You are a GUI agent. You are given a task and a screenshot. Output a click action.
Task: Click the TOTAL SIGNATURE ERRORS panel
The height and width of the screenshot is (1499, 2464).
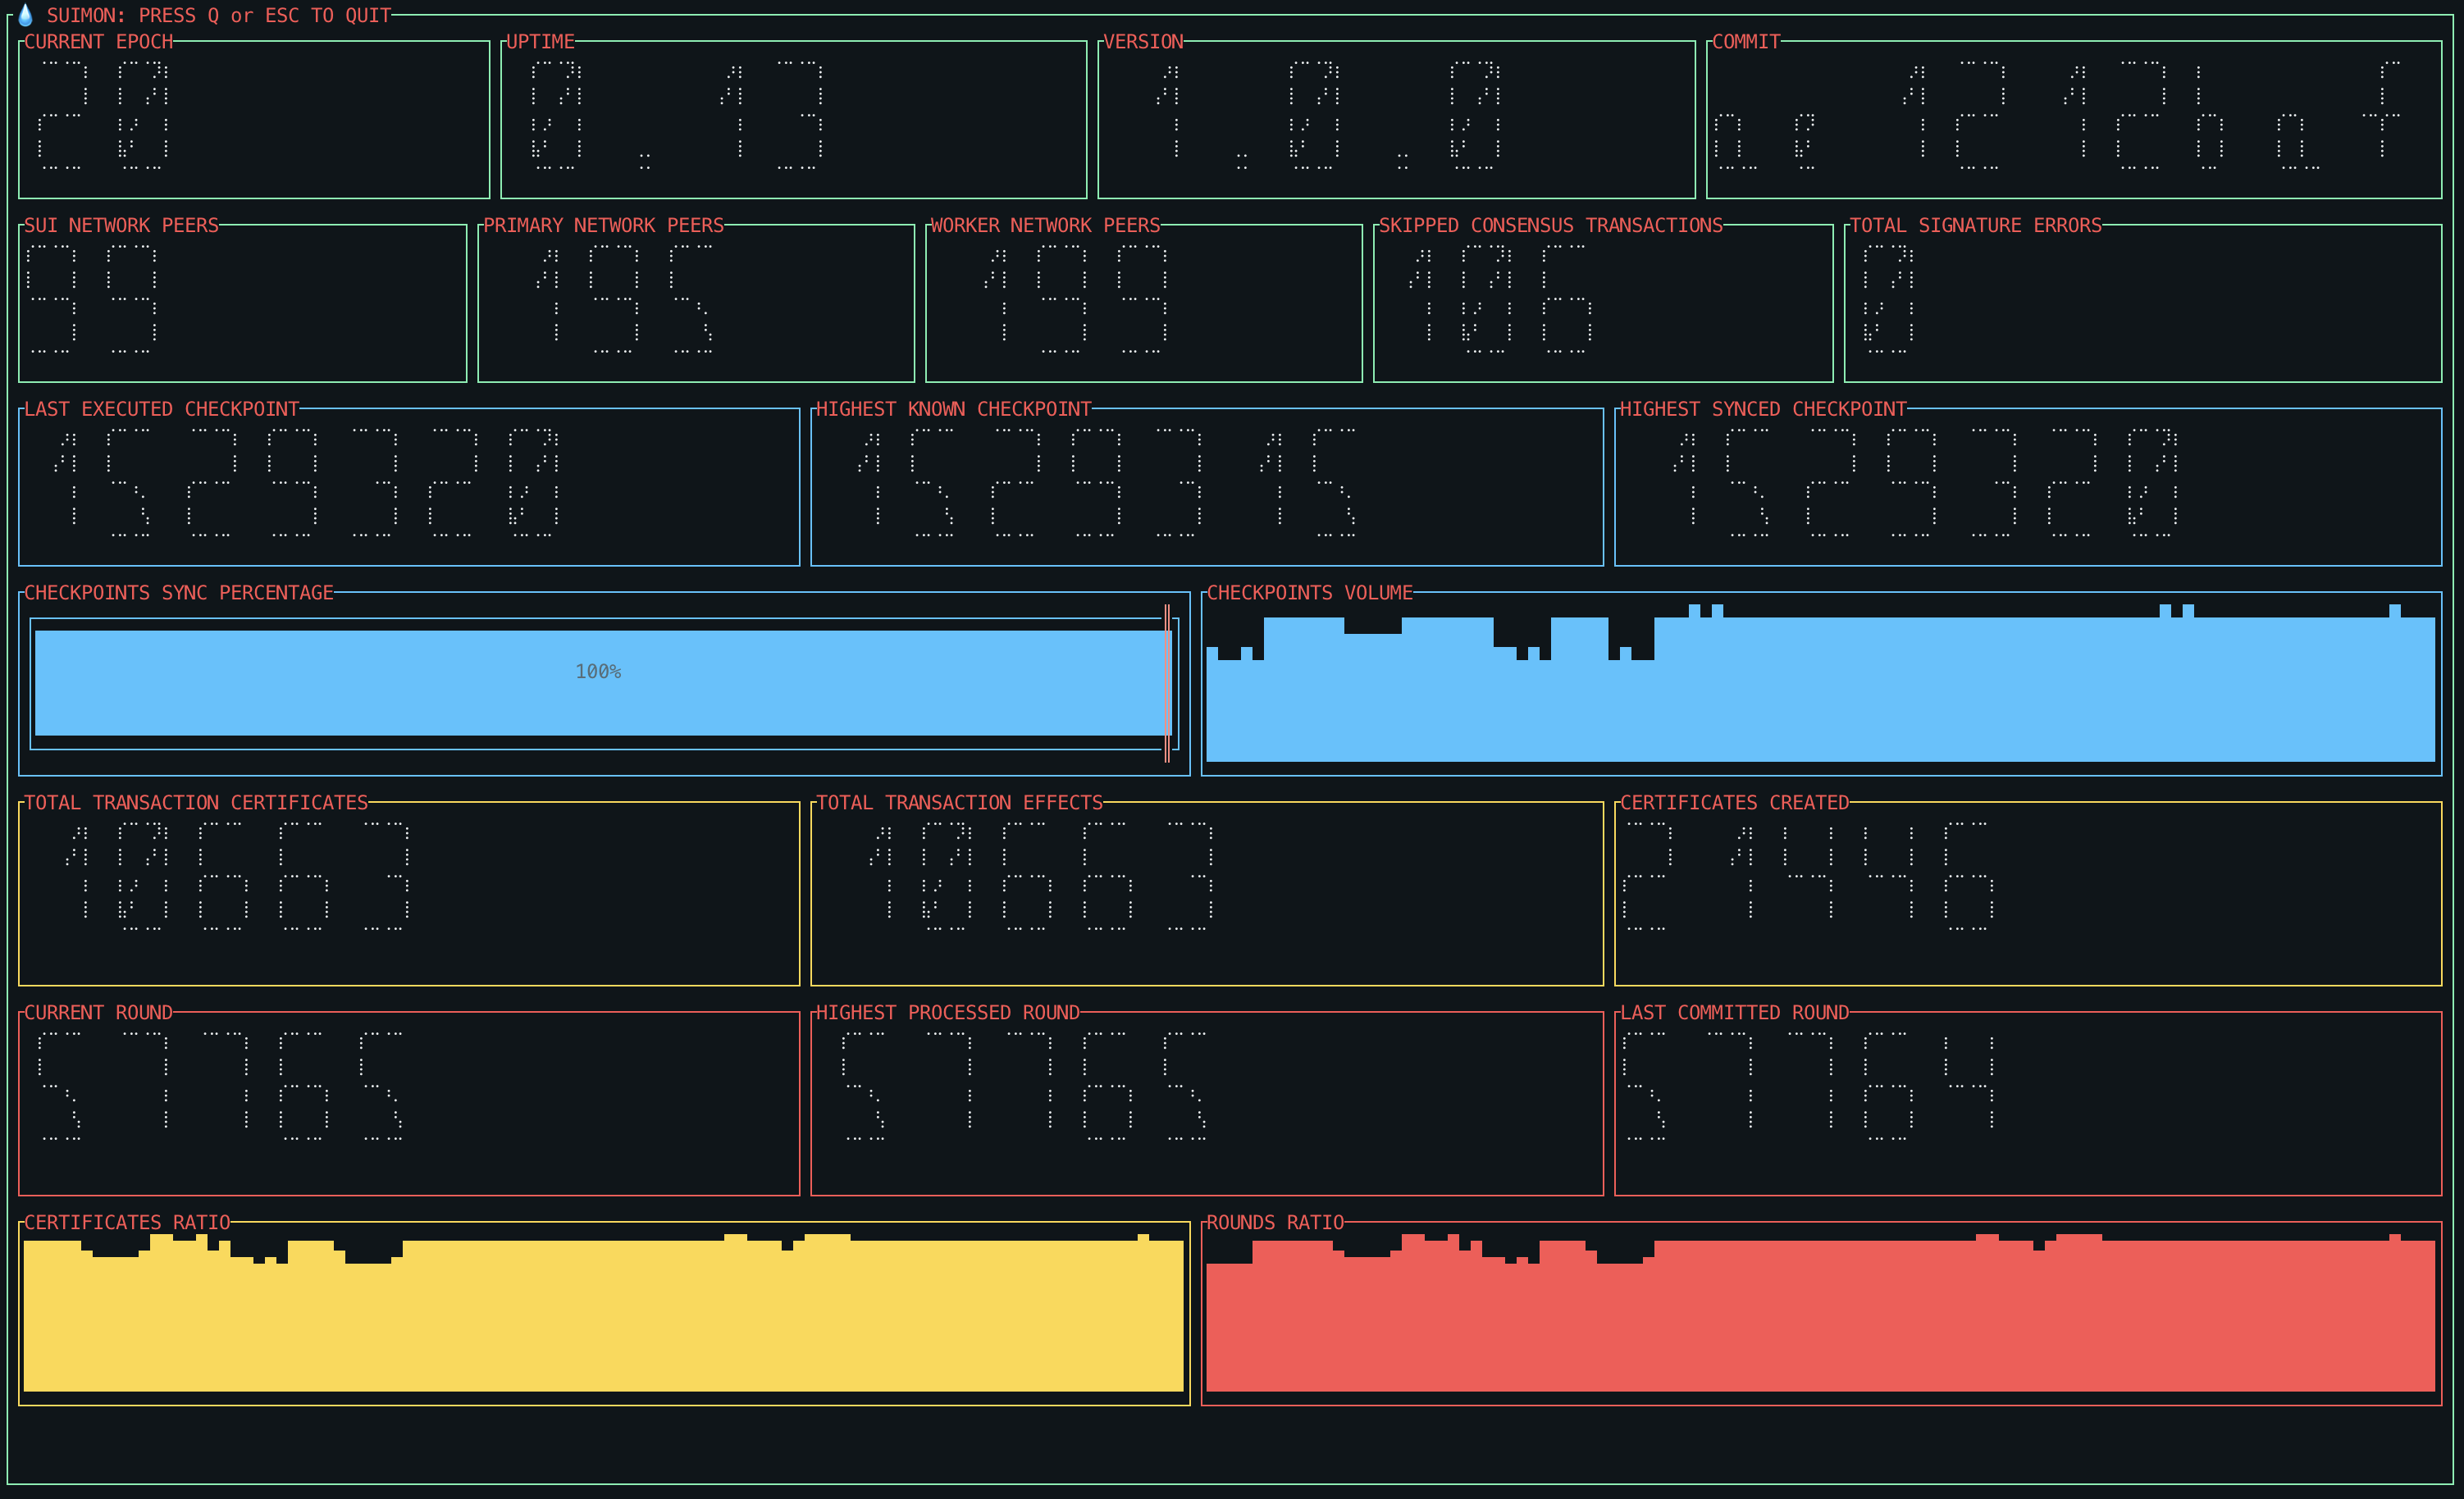[2142, 302]
